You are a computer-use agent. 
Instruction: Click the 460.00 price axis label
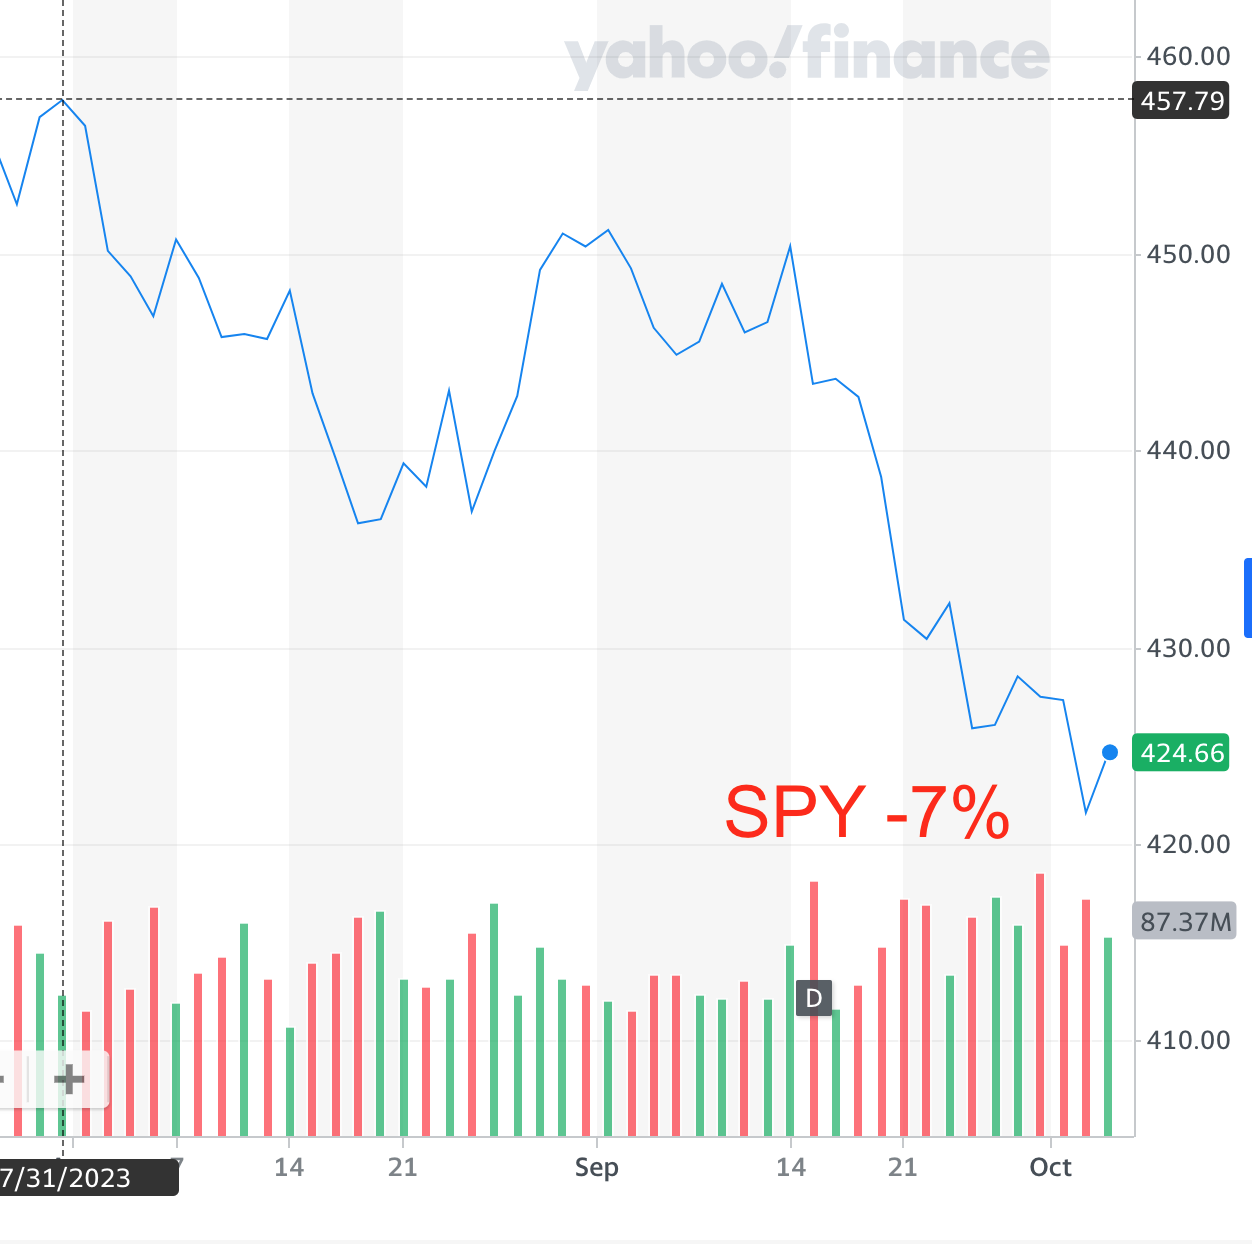pos(1187,56)
